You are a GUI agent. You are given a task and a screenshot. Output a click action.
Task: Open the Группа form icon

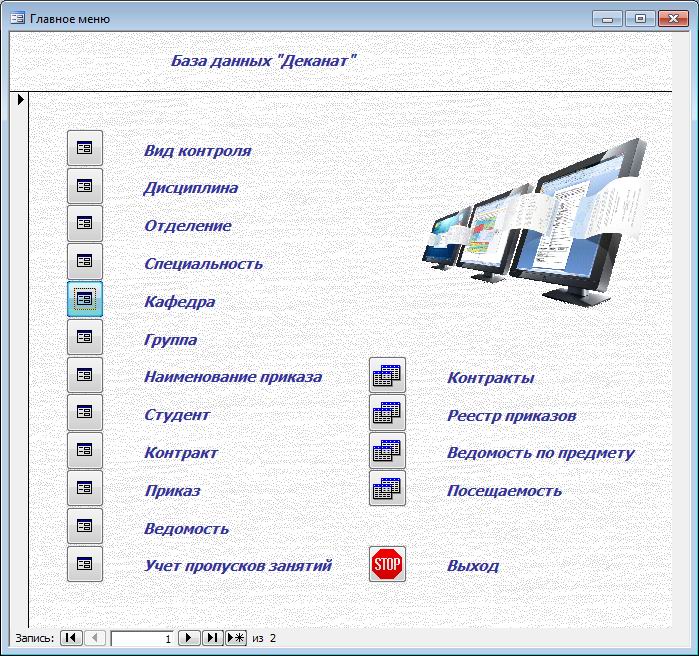pyautogui.click(x=85, y=337)
